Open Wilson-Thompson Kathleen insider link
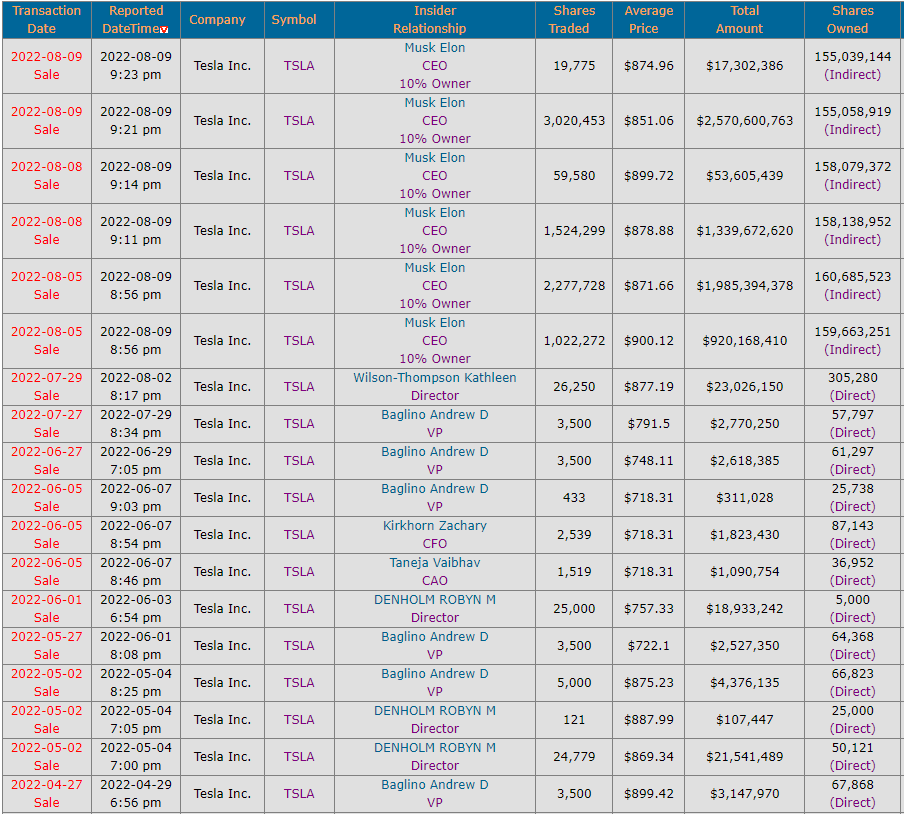Screen dimensions: 904x814 coord(435,378)
